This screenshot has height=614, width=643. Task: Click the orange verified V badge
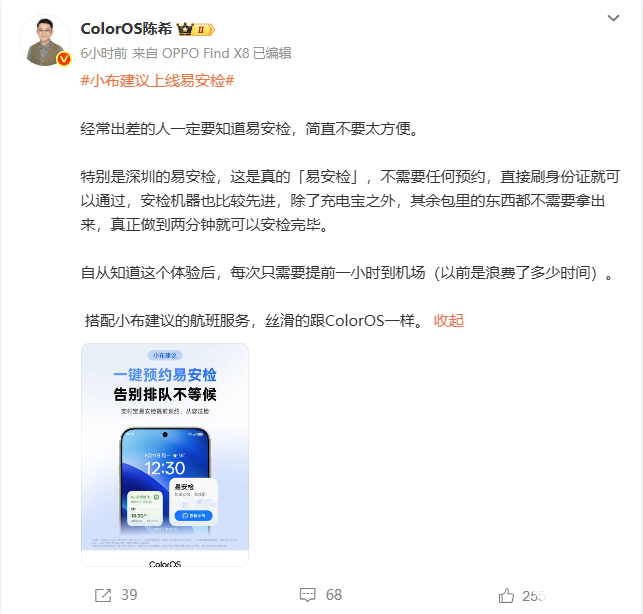64,59
